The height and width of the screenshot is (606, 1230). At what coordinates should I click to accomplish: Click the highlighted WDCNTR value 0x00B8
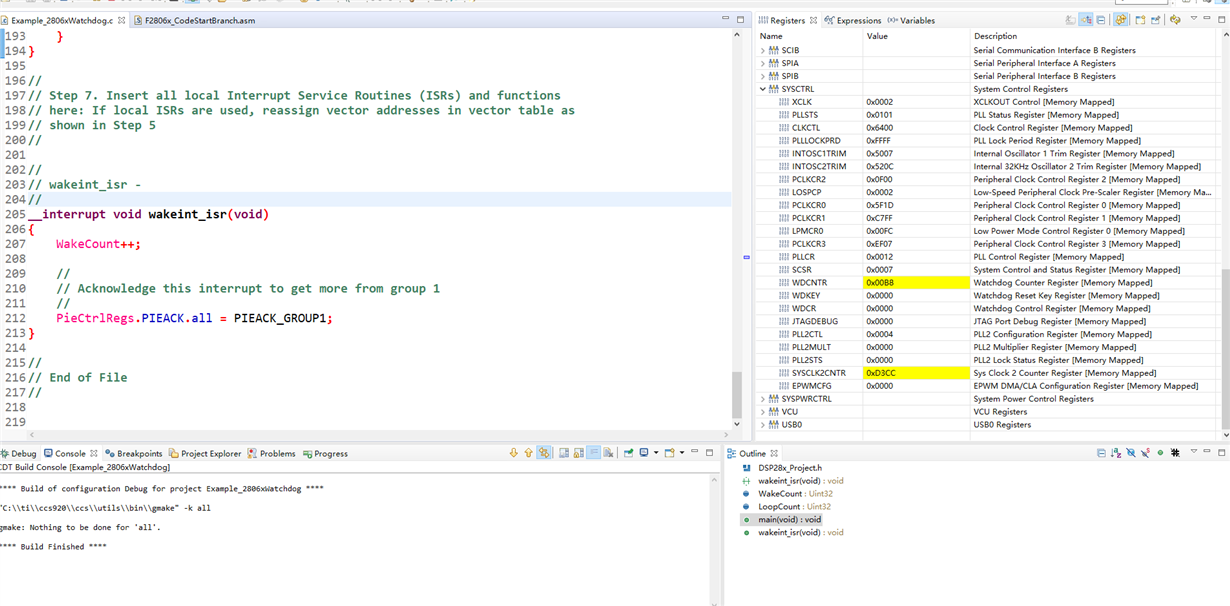[x=880, y=283]
